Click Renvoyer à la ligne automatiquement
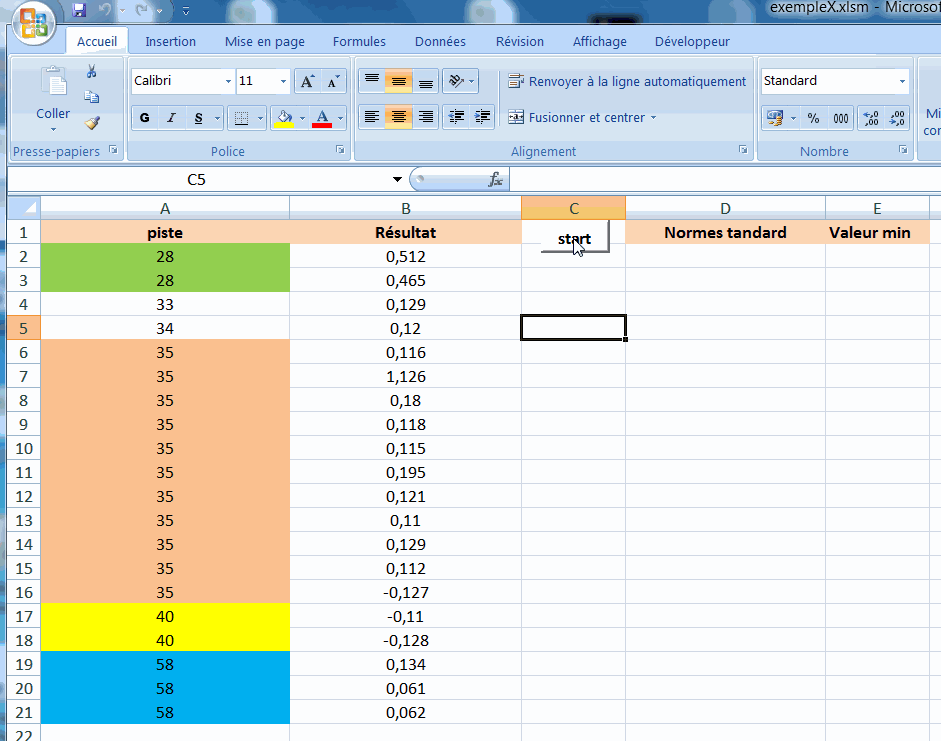The width and height of the screenshot is (941, 741). 627,81
